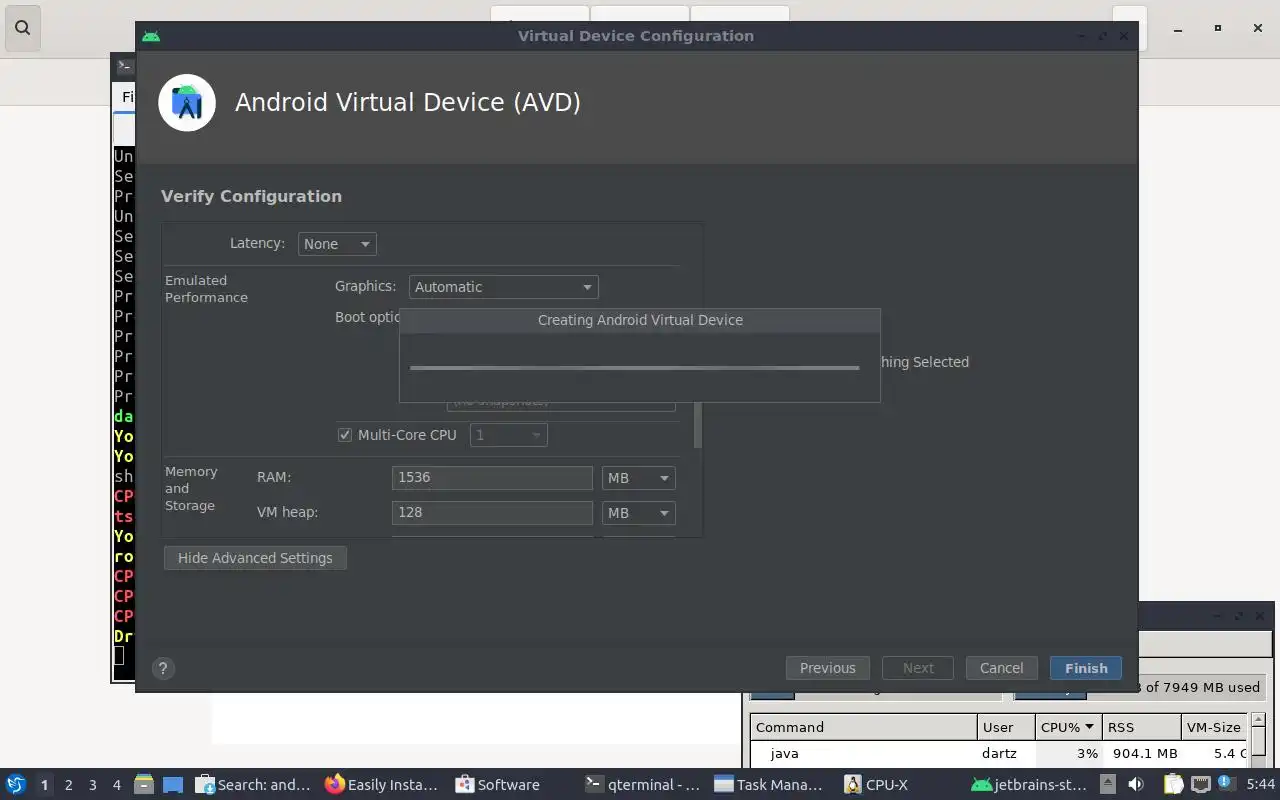The width and height of the screenshot is (1280, 800).
Task: Click the User column header in Task Manager
Action: click(1006, 727)
